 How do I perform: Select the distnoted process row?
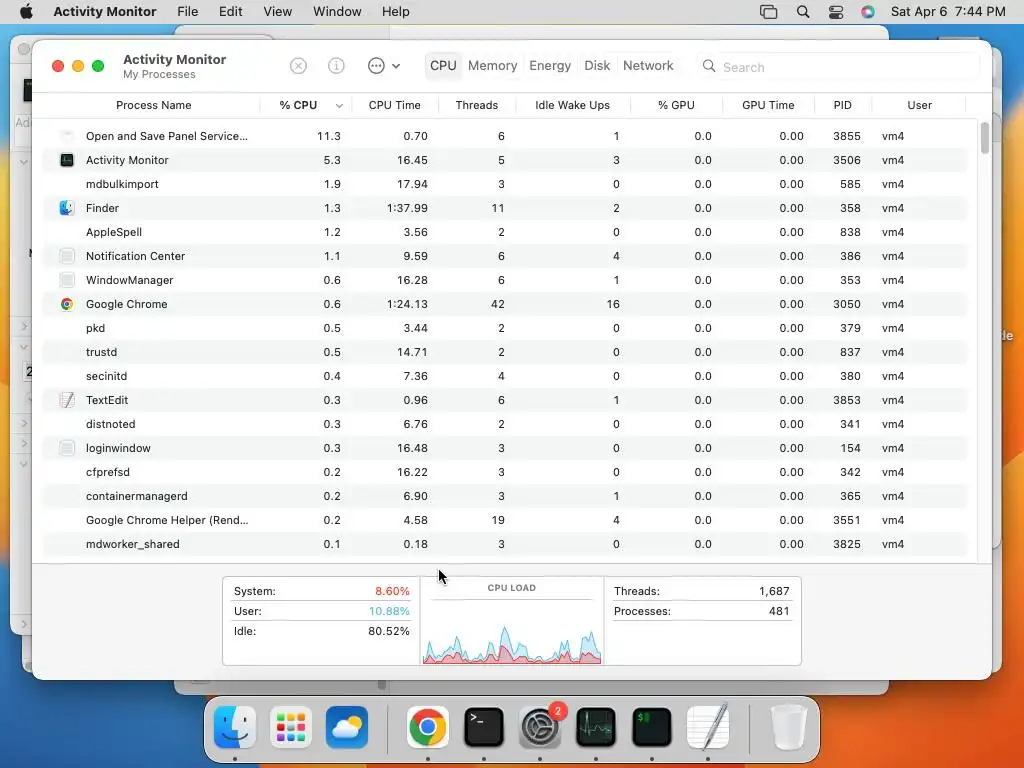pos(505,424)
